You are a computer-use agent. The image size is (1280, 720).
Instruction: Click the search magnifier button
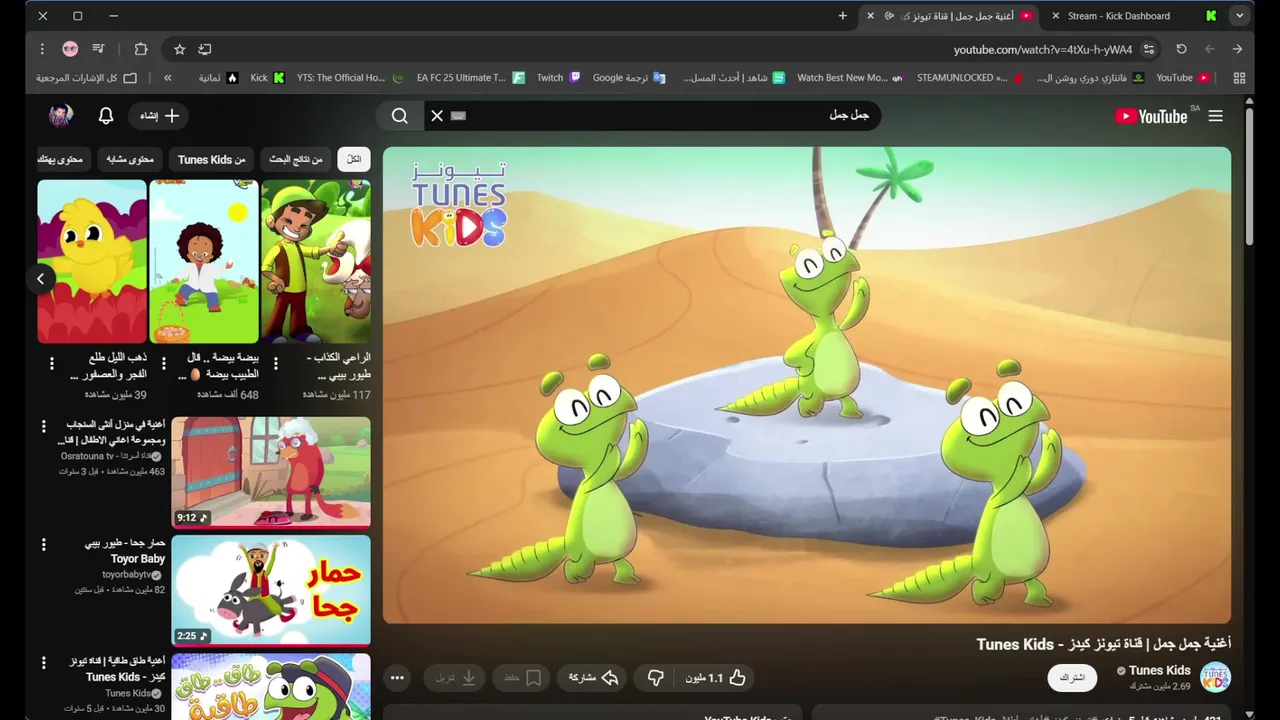(399, 116)
